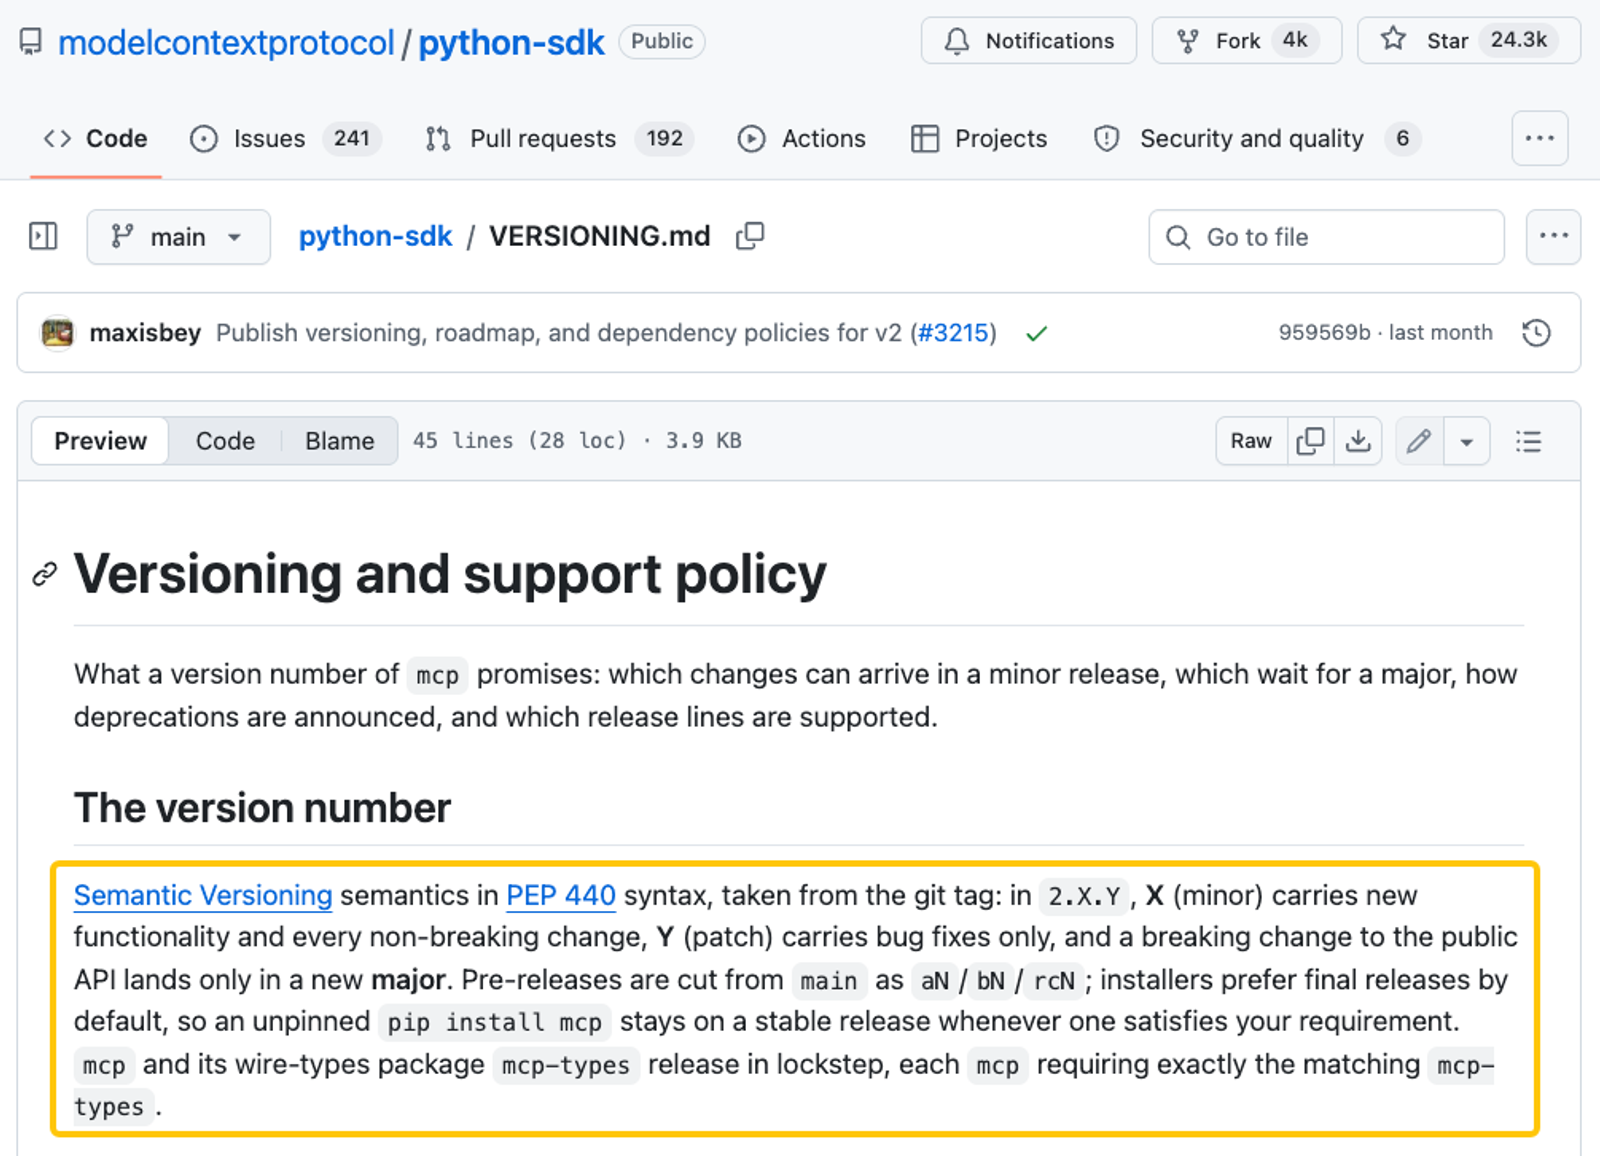Navigate to python-sdk breadcrumb root

point(375,236)
